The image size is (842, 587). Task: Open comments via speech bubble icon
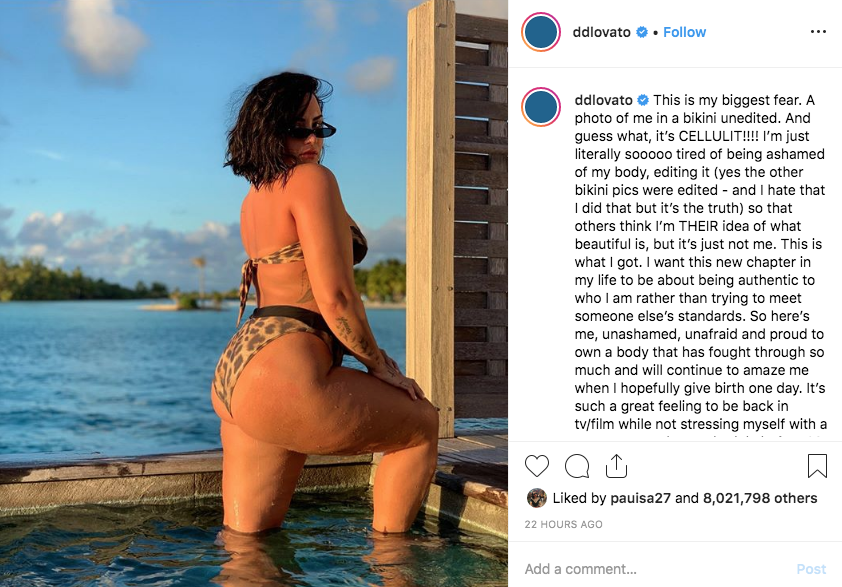(x=577, y=466)
